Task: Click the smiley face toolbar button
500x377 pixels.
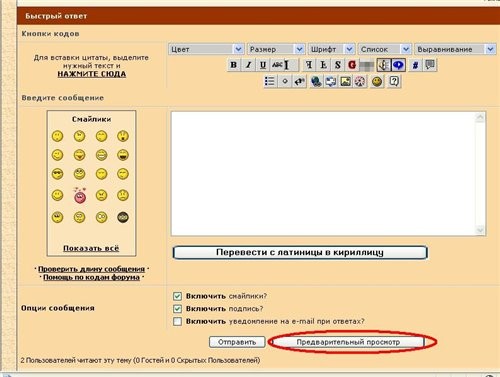Action: click(x=377, y=81)
